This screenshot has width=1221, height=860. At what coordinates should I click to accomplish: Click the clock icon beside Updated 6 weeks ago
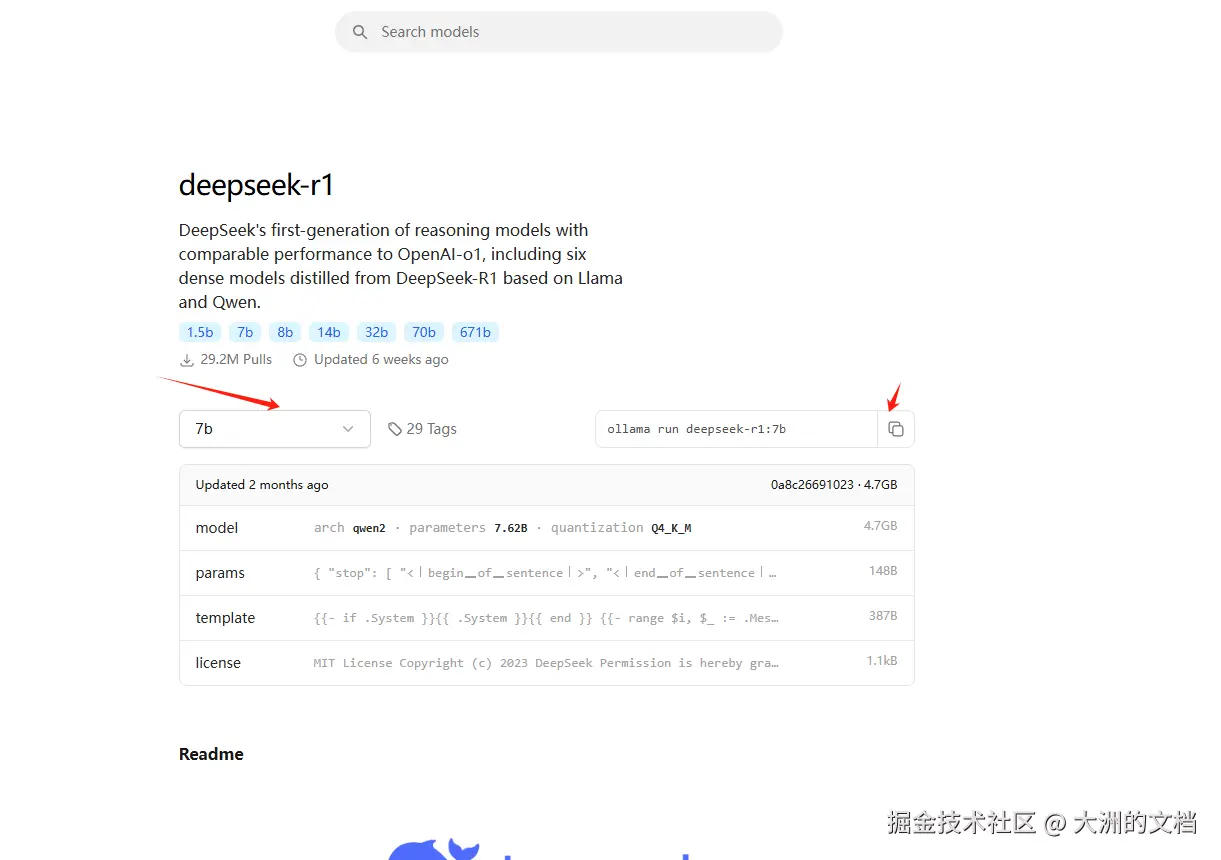coord(300,360)
